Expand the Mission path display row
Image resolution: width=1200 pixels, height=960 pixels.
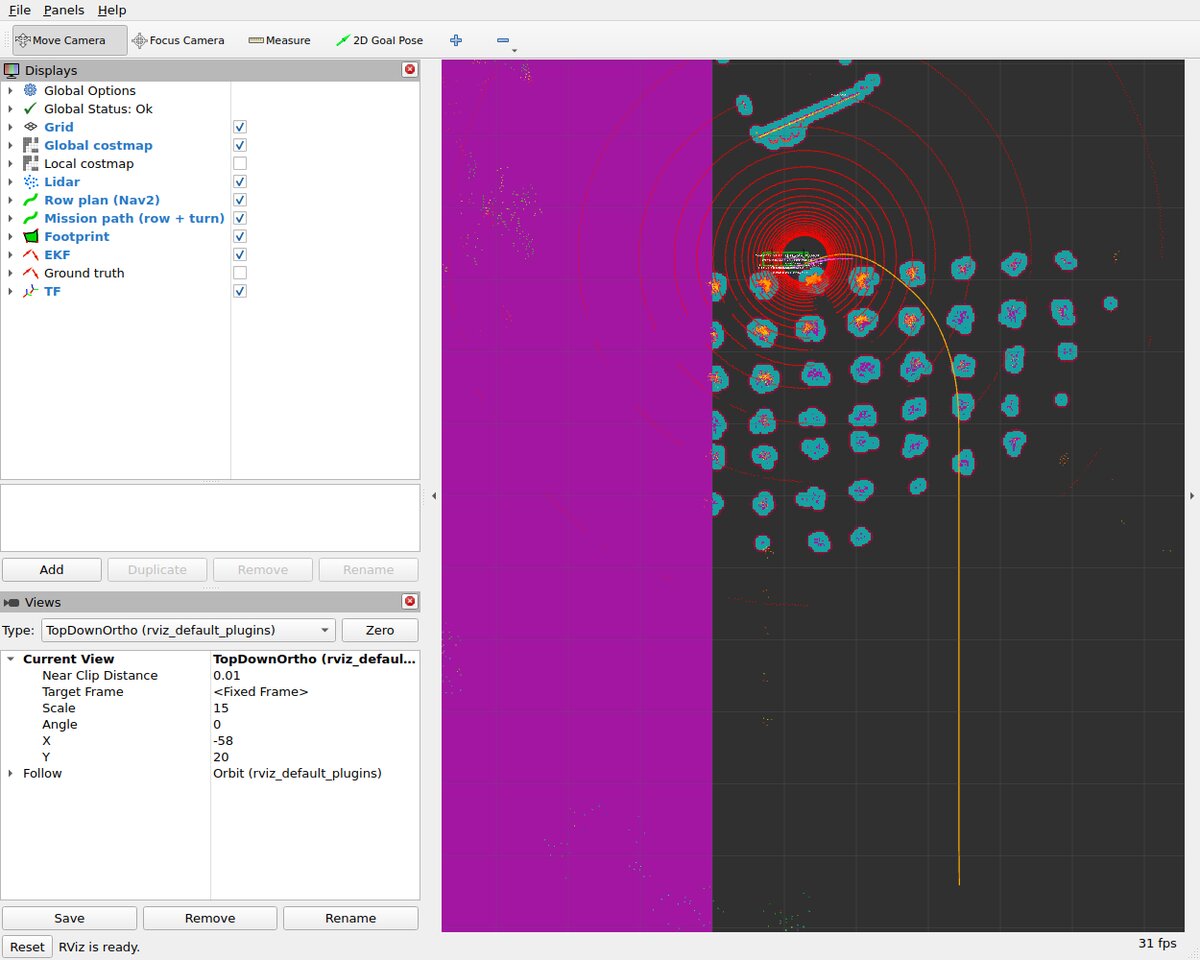coord(10,218)
